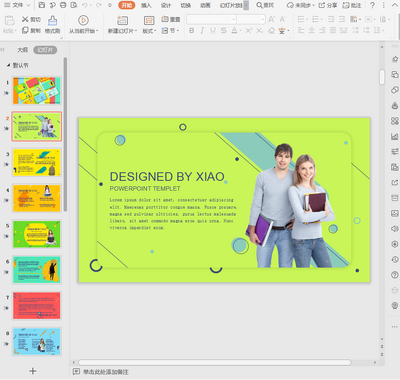Screen dimensions: 400x380
Task: Click history clock icon in right sidebar
Action: [x=395, y=259]
